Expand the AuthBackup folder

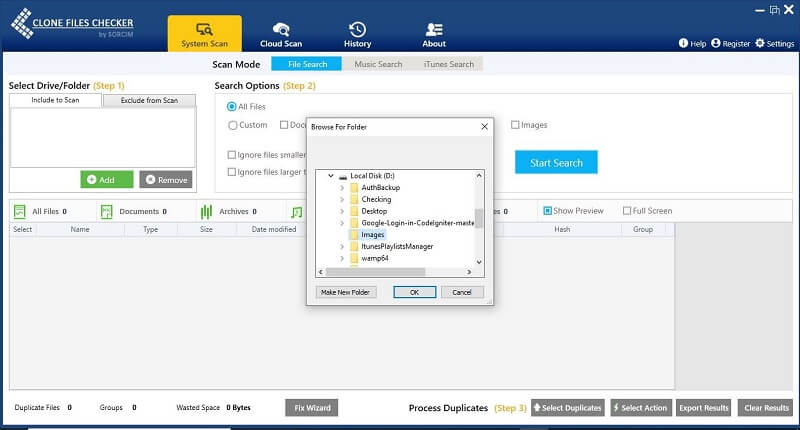click(342, 188)
